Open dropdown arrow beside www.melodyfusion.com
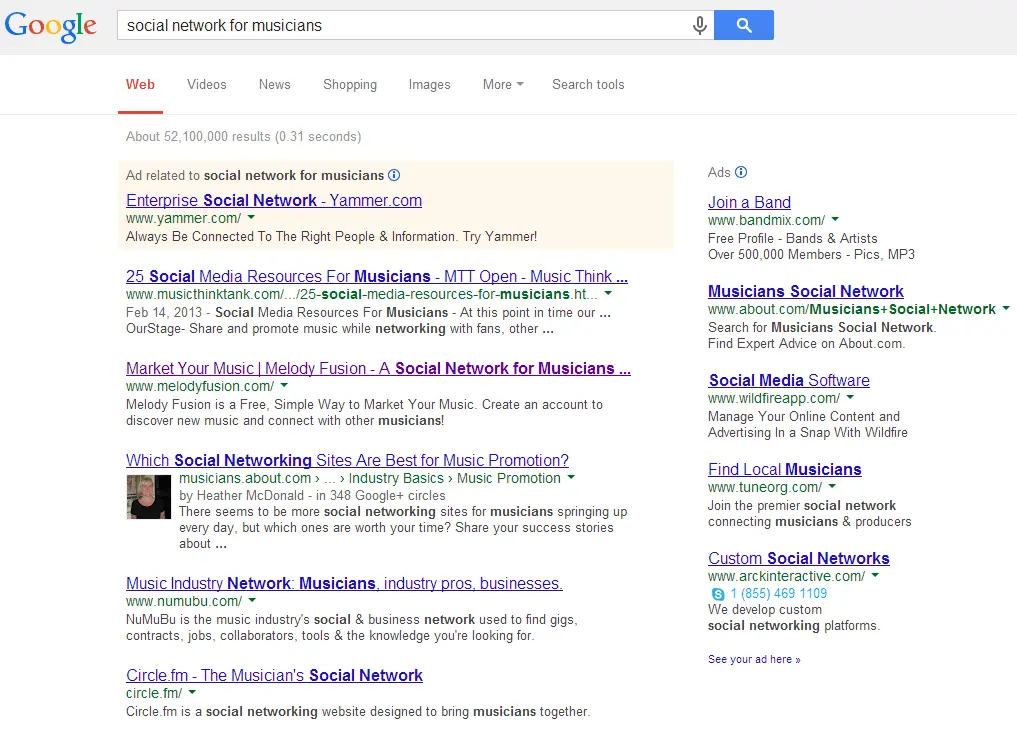The height and width of the screenshot is (738, 1017). 284,386
